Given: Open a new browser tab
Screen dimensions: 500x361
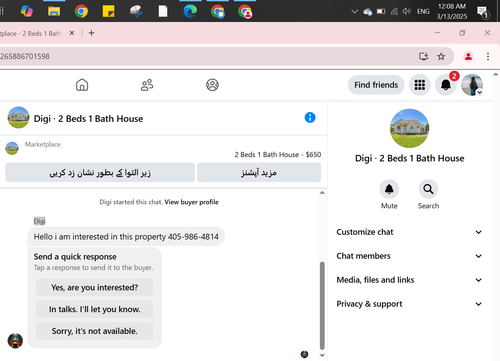Looking at the screenshot, I should (x=91, y=33).
